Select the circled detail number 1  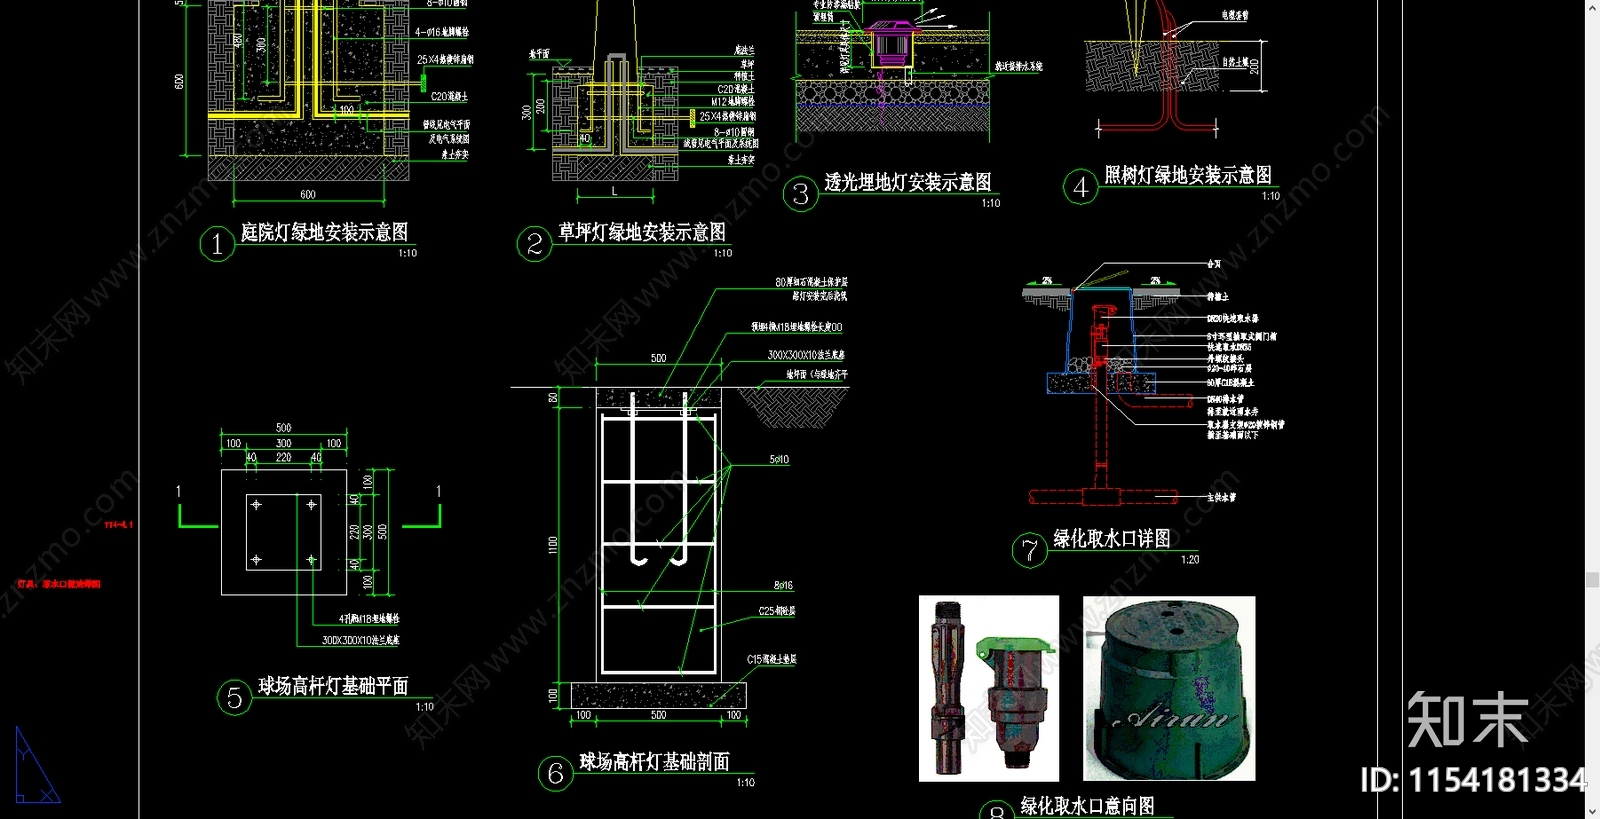click(217, 244)
